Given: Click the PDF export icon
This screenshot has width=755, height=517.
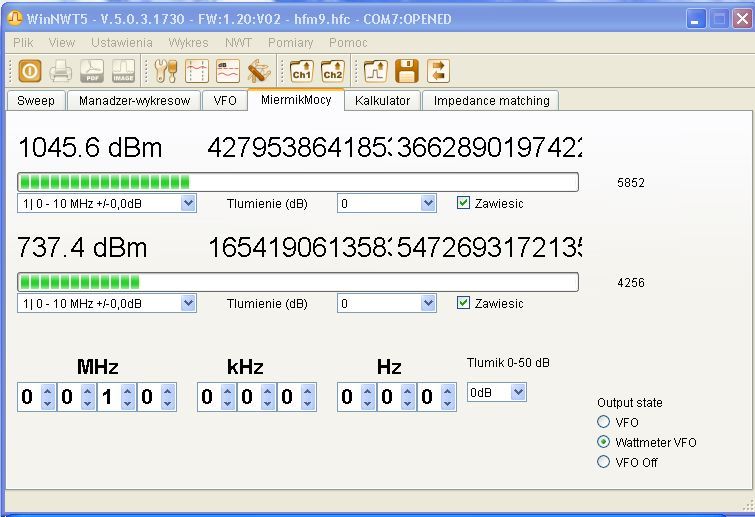Looking at the screenshot, I should pos(92,71).
